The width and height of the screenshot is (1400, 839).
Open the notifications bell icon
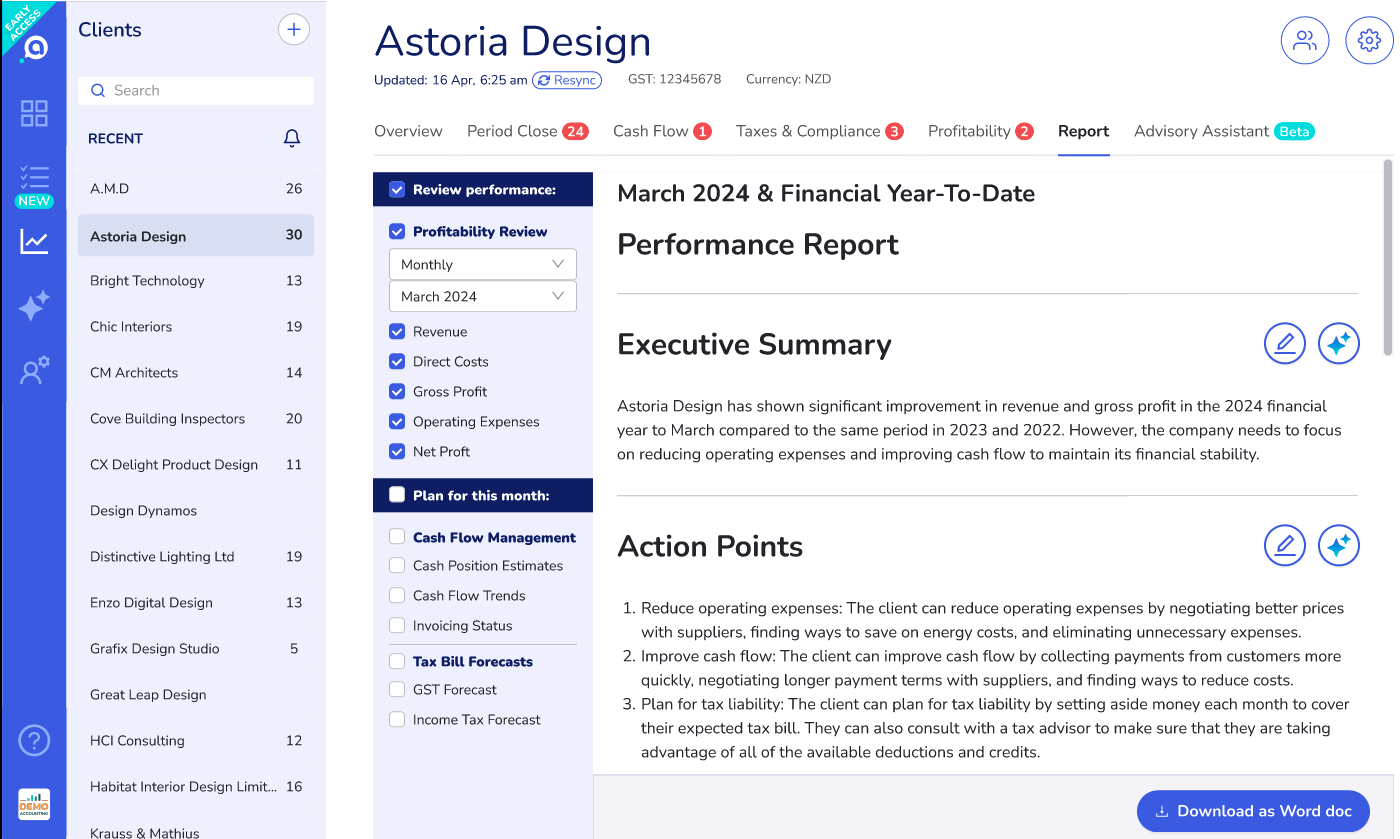click(x=292, y=138)
